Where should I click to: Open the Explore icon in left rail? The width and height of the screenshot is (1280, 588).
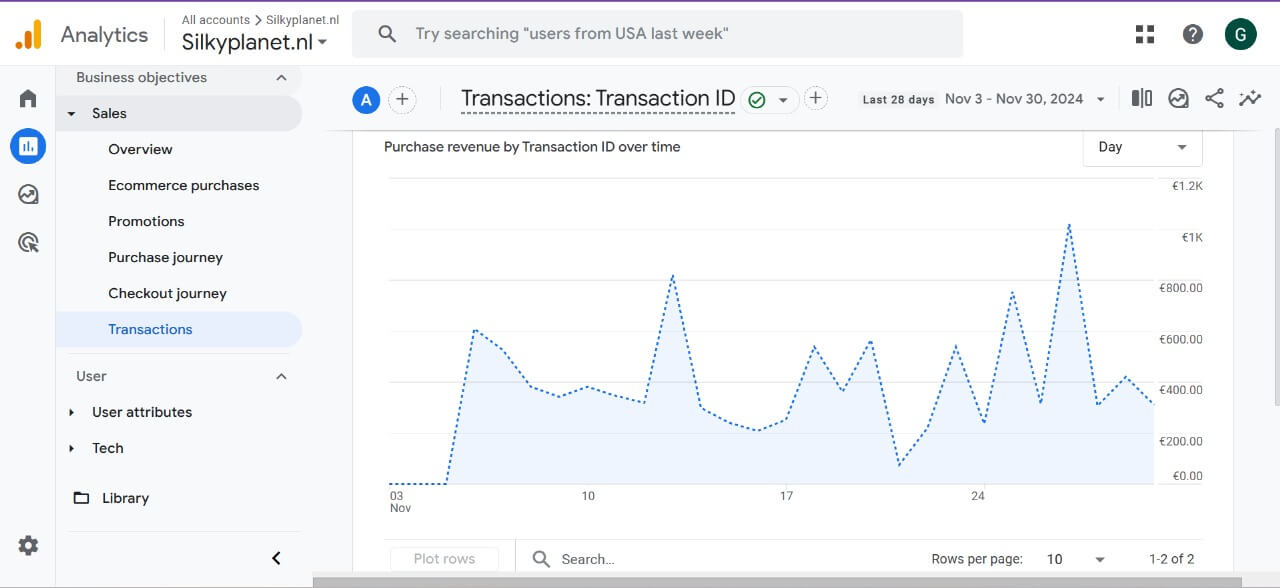(28, 194)
